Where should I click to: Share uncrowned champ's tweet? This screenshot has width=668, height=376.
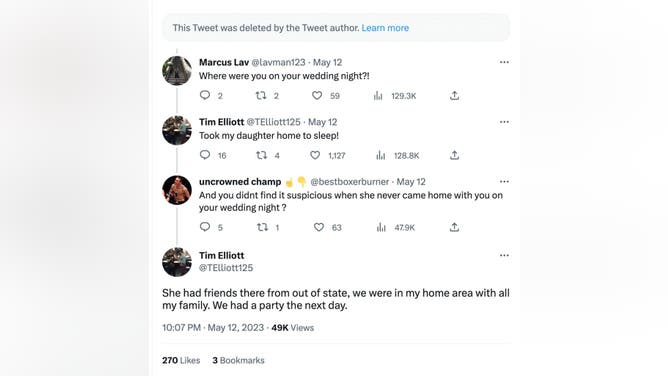click(x=455, y=227)
